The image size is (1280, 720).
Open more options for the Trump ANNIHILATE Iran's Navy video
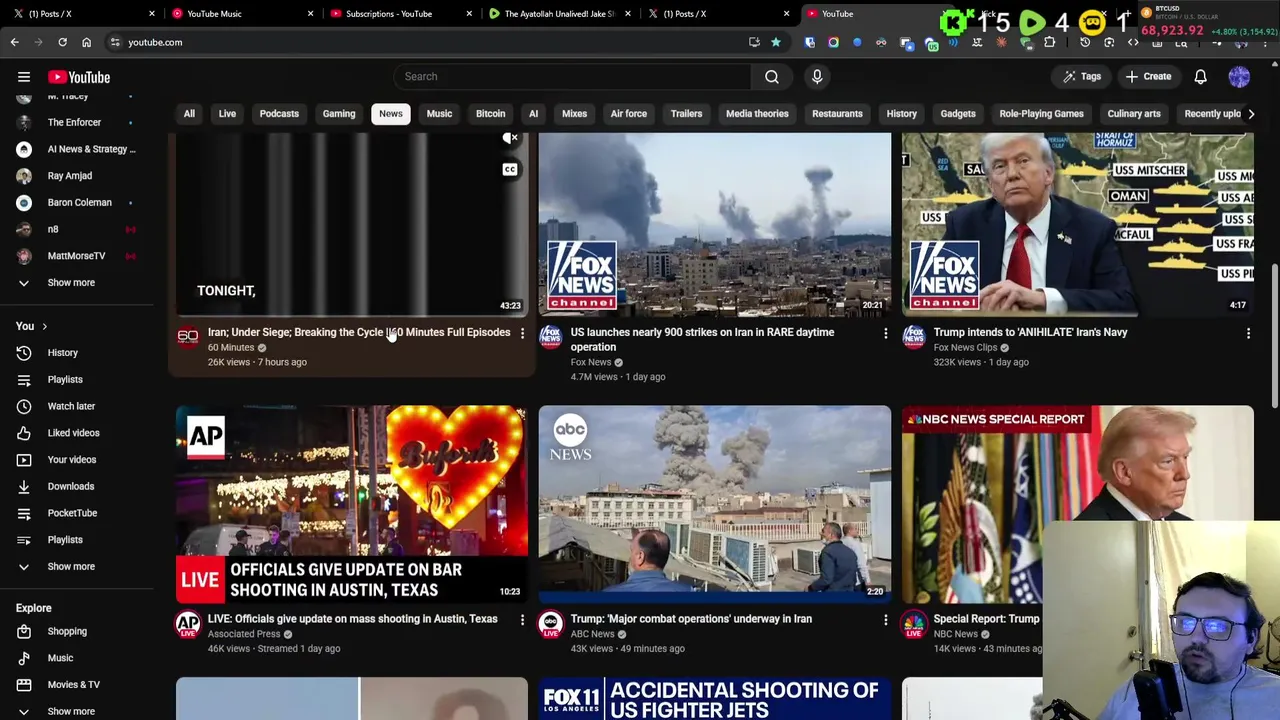point(1248,333)
